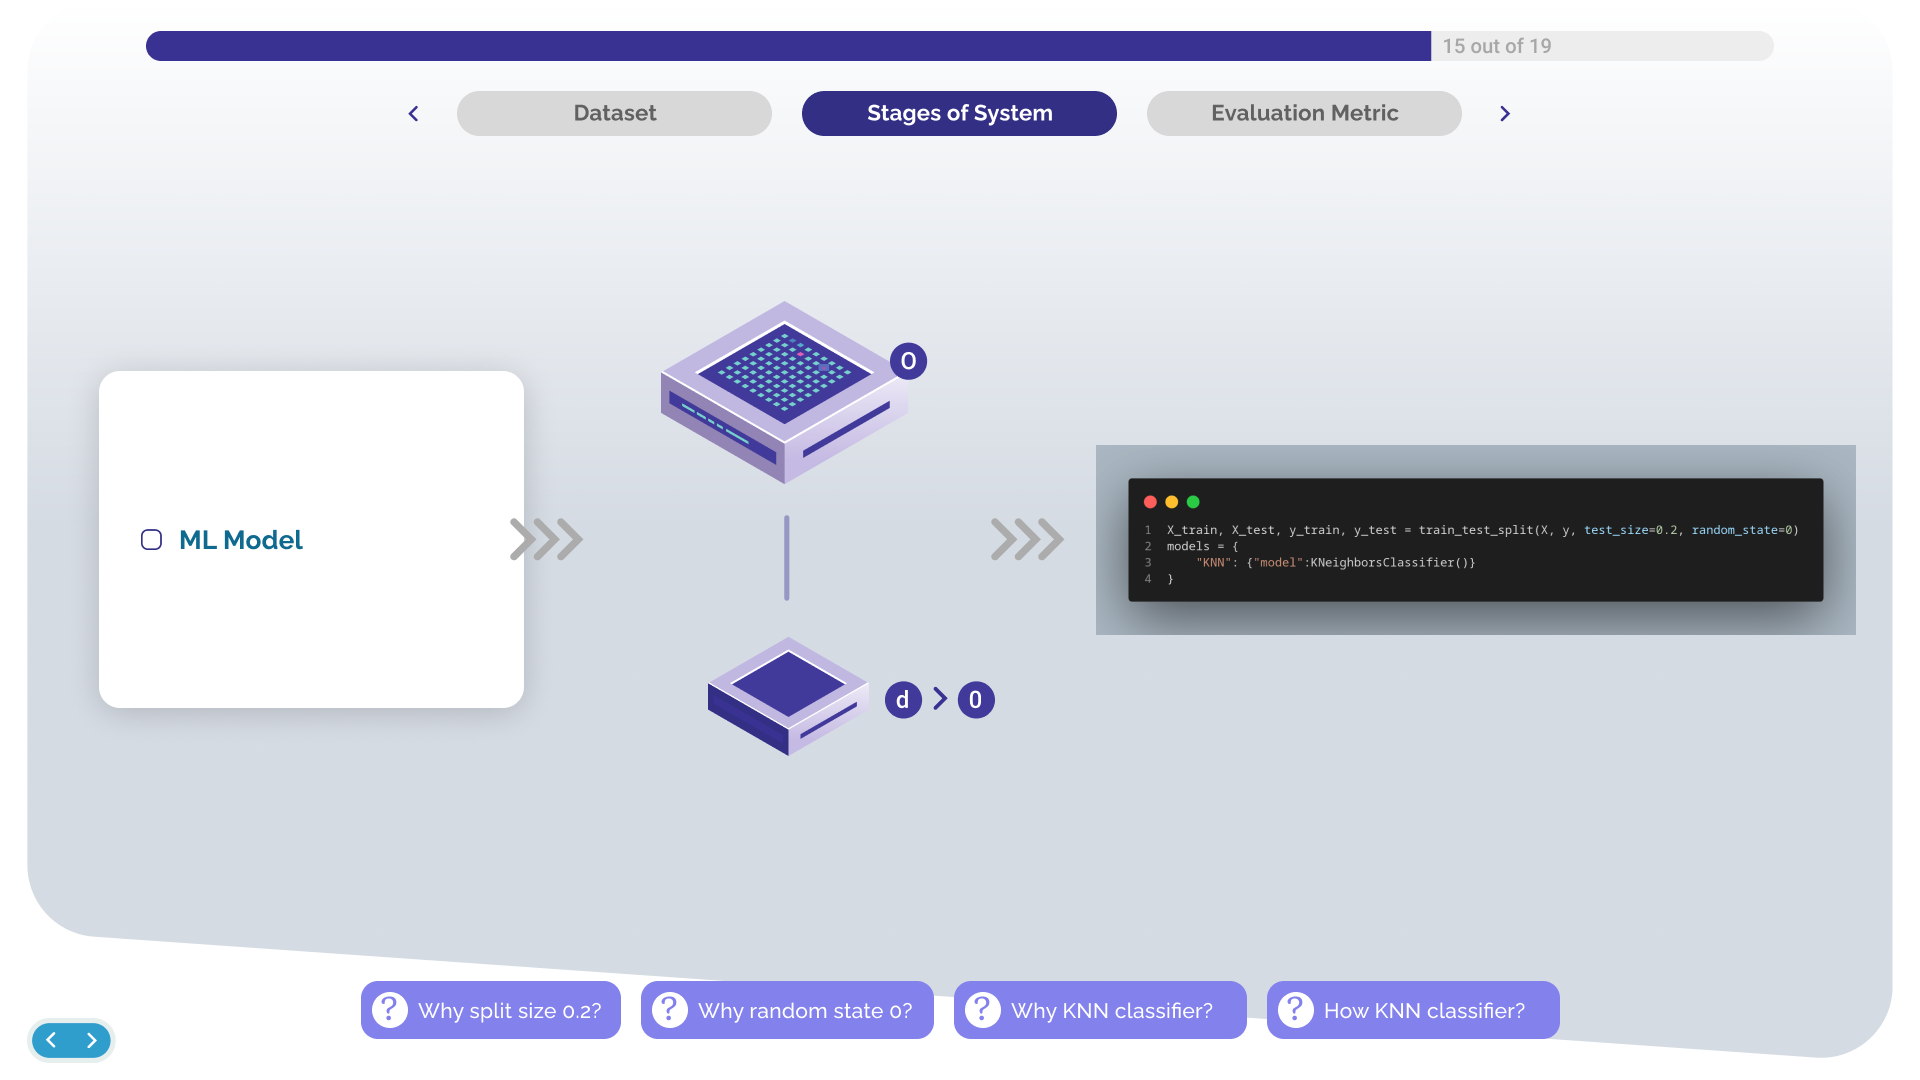Viewport: 1920px width, 1080px height.
Task: Click bottom-left next slide arrow
Action: pos(91,1040)
